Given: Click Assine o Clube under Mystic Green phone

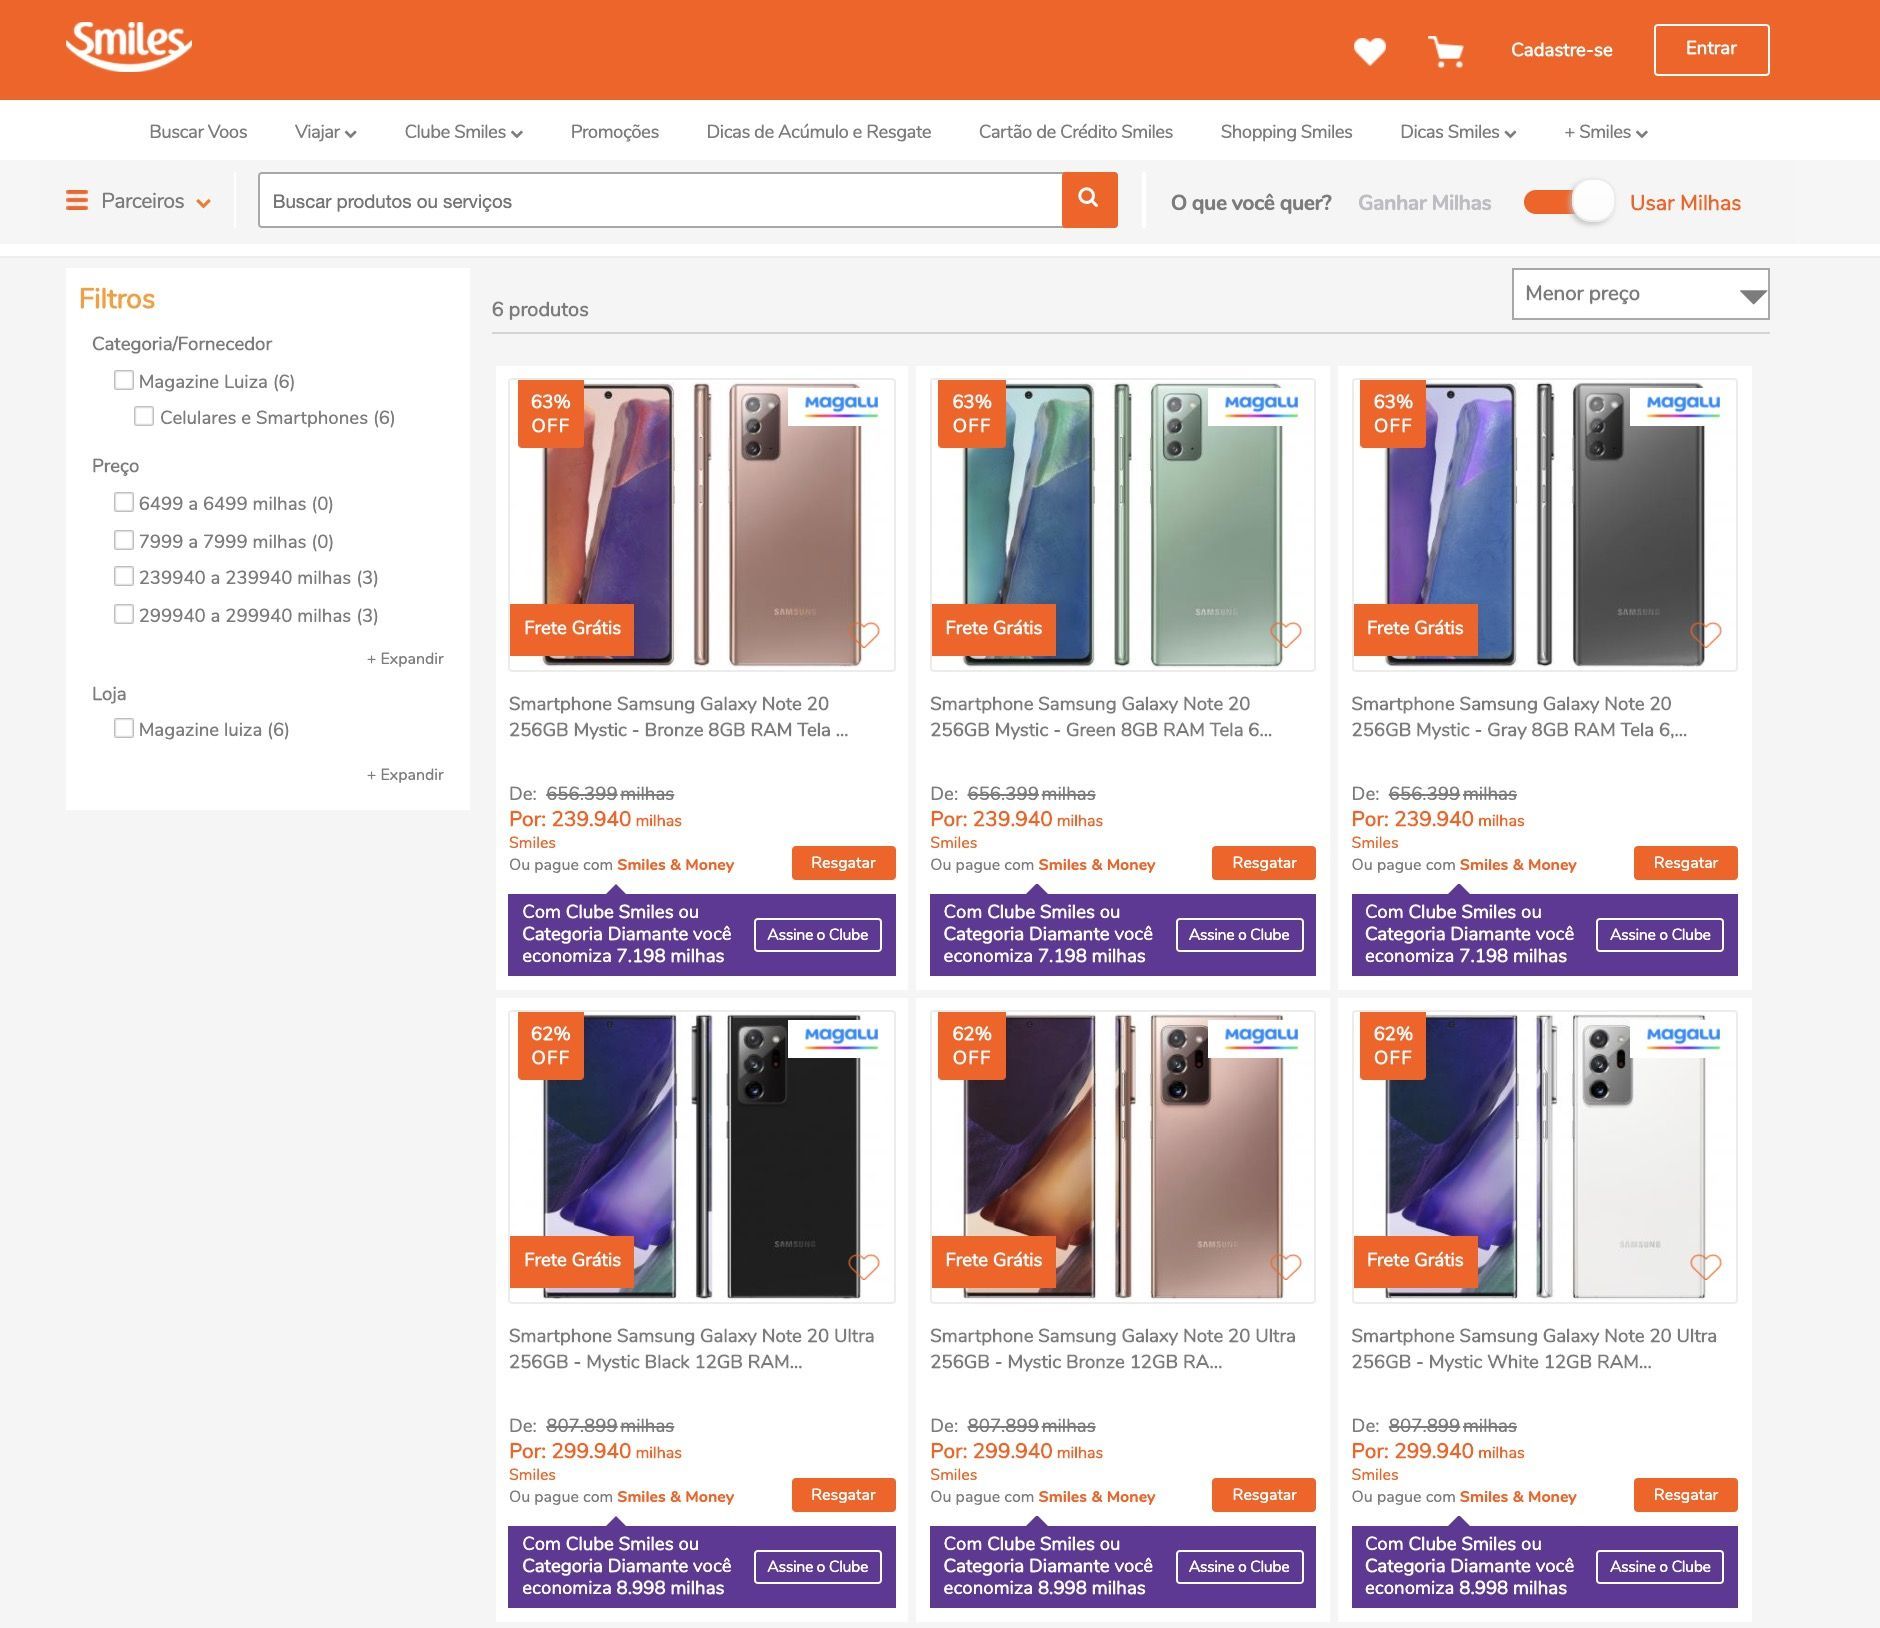Looking at the screenshot, I should pos(1239,935).
